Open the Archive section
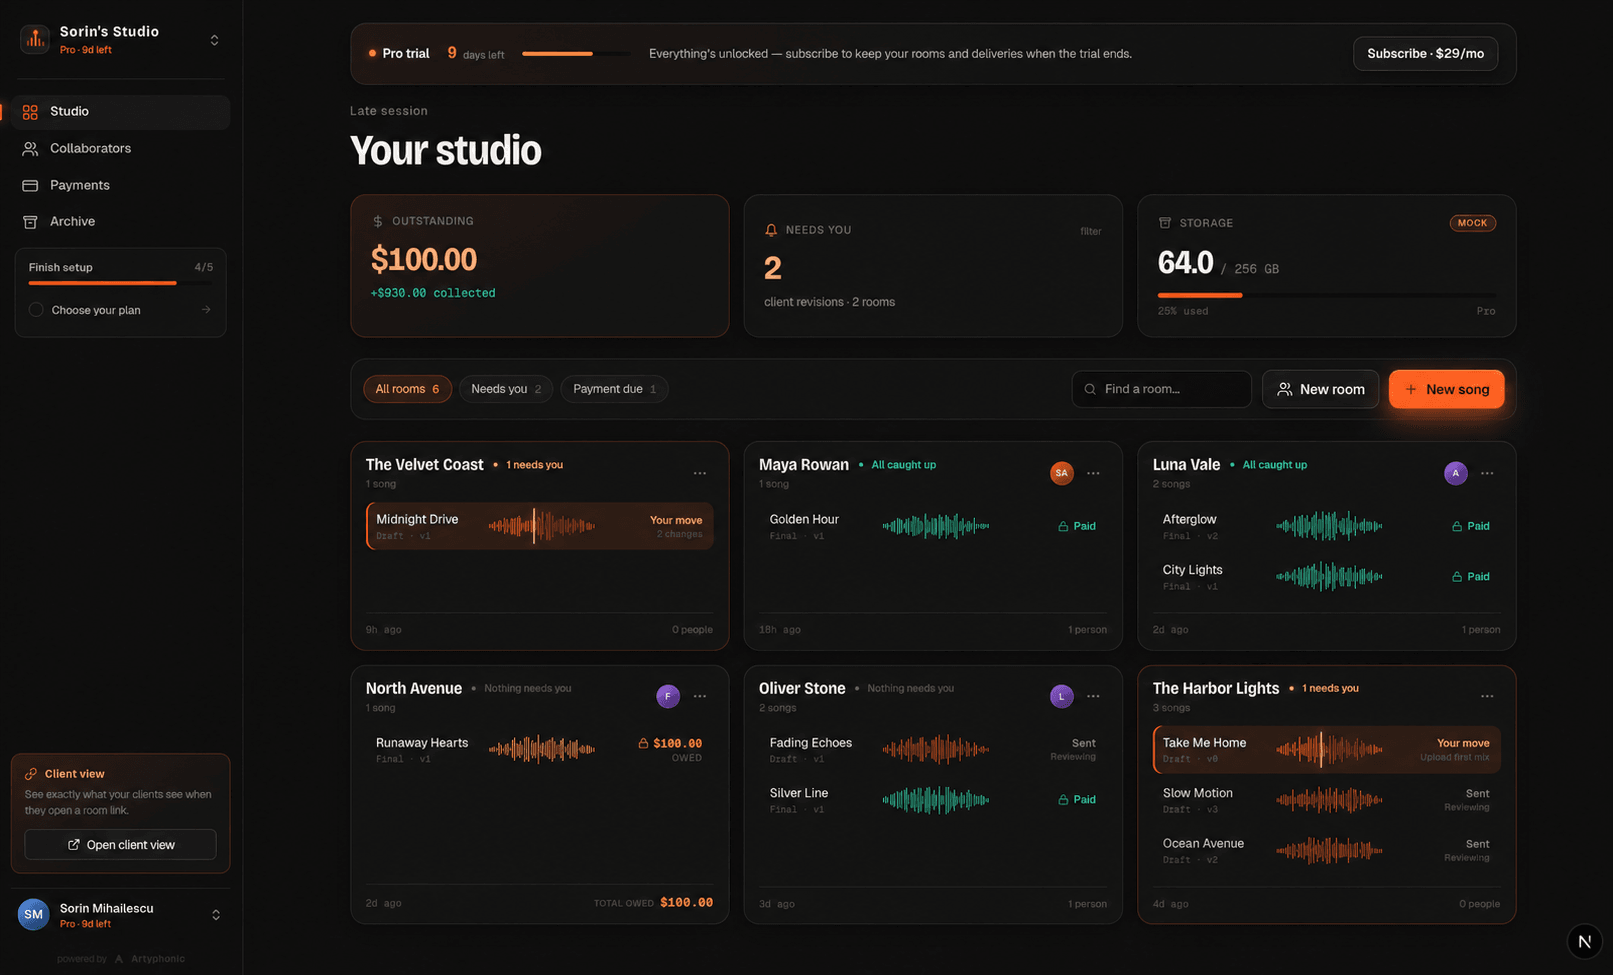Screen dimensions: 1613x975 [120, 221]
